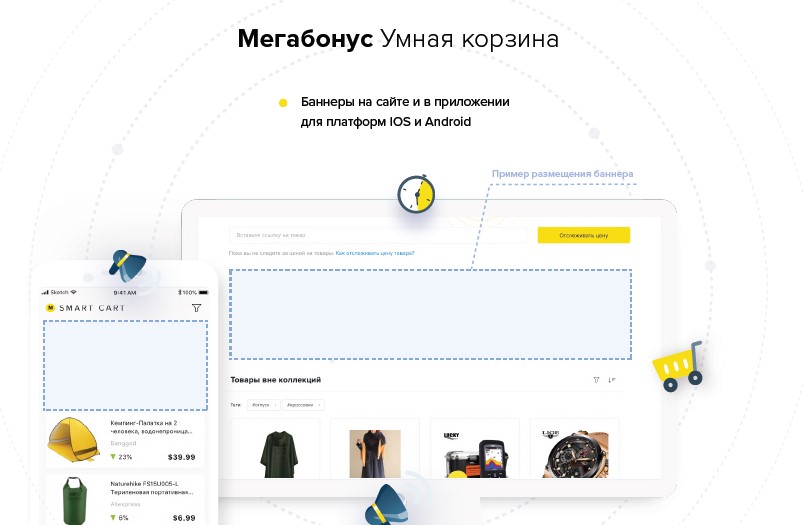Open the wristwatch product card
The image size is (803, 525).
(x=575, y=449)
